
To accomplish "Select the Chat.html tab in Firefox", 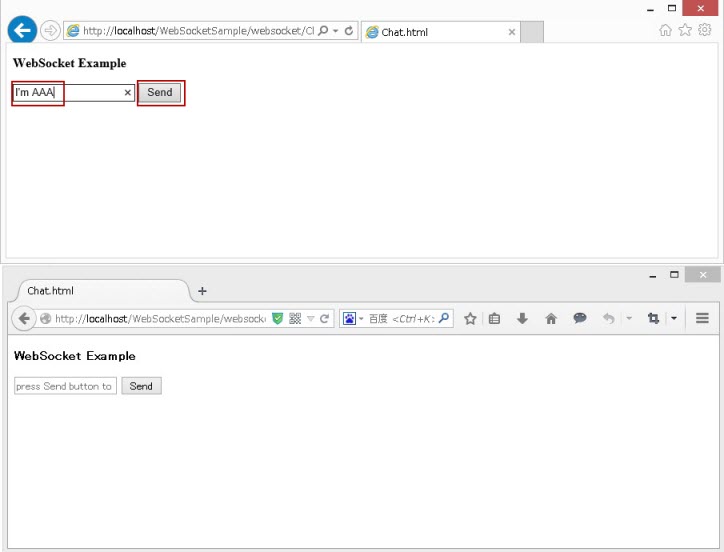I will 104,291.
